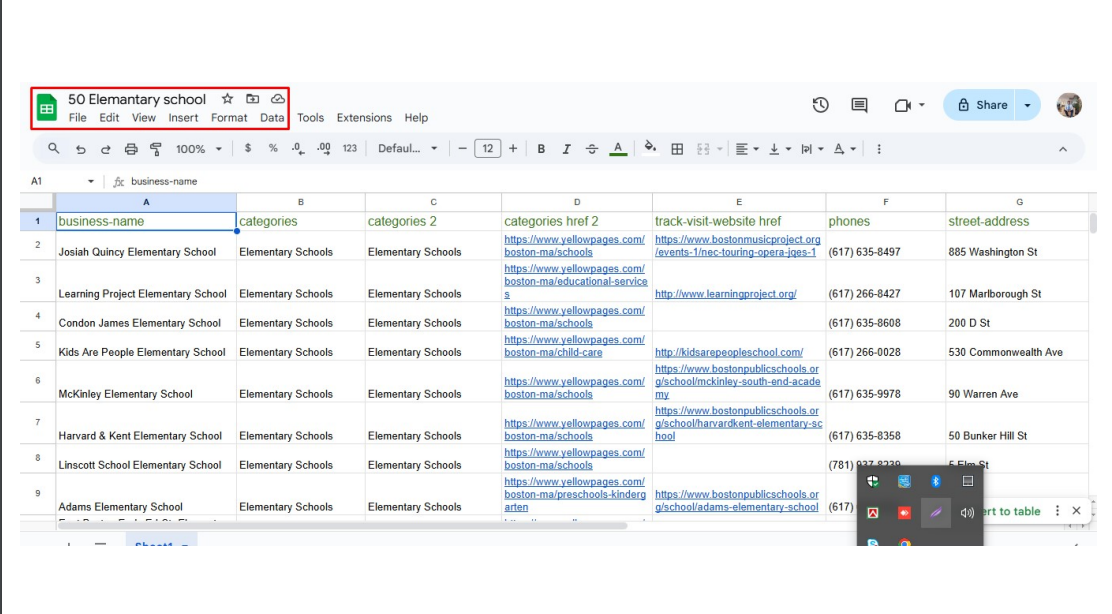This screenshot has width=1112, height=614.
Task: Open the Format menu
Action: pyautogui.click(x=229, y=118)
